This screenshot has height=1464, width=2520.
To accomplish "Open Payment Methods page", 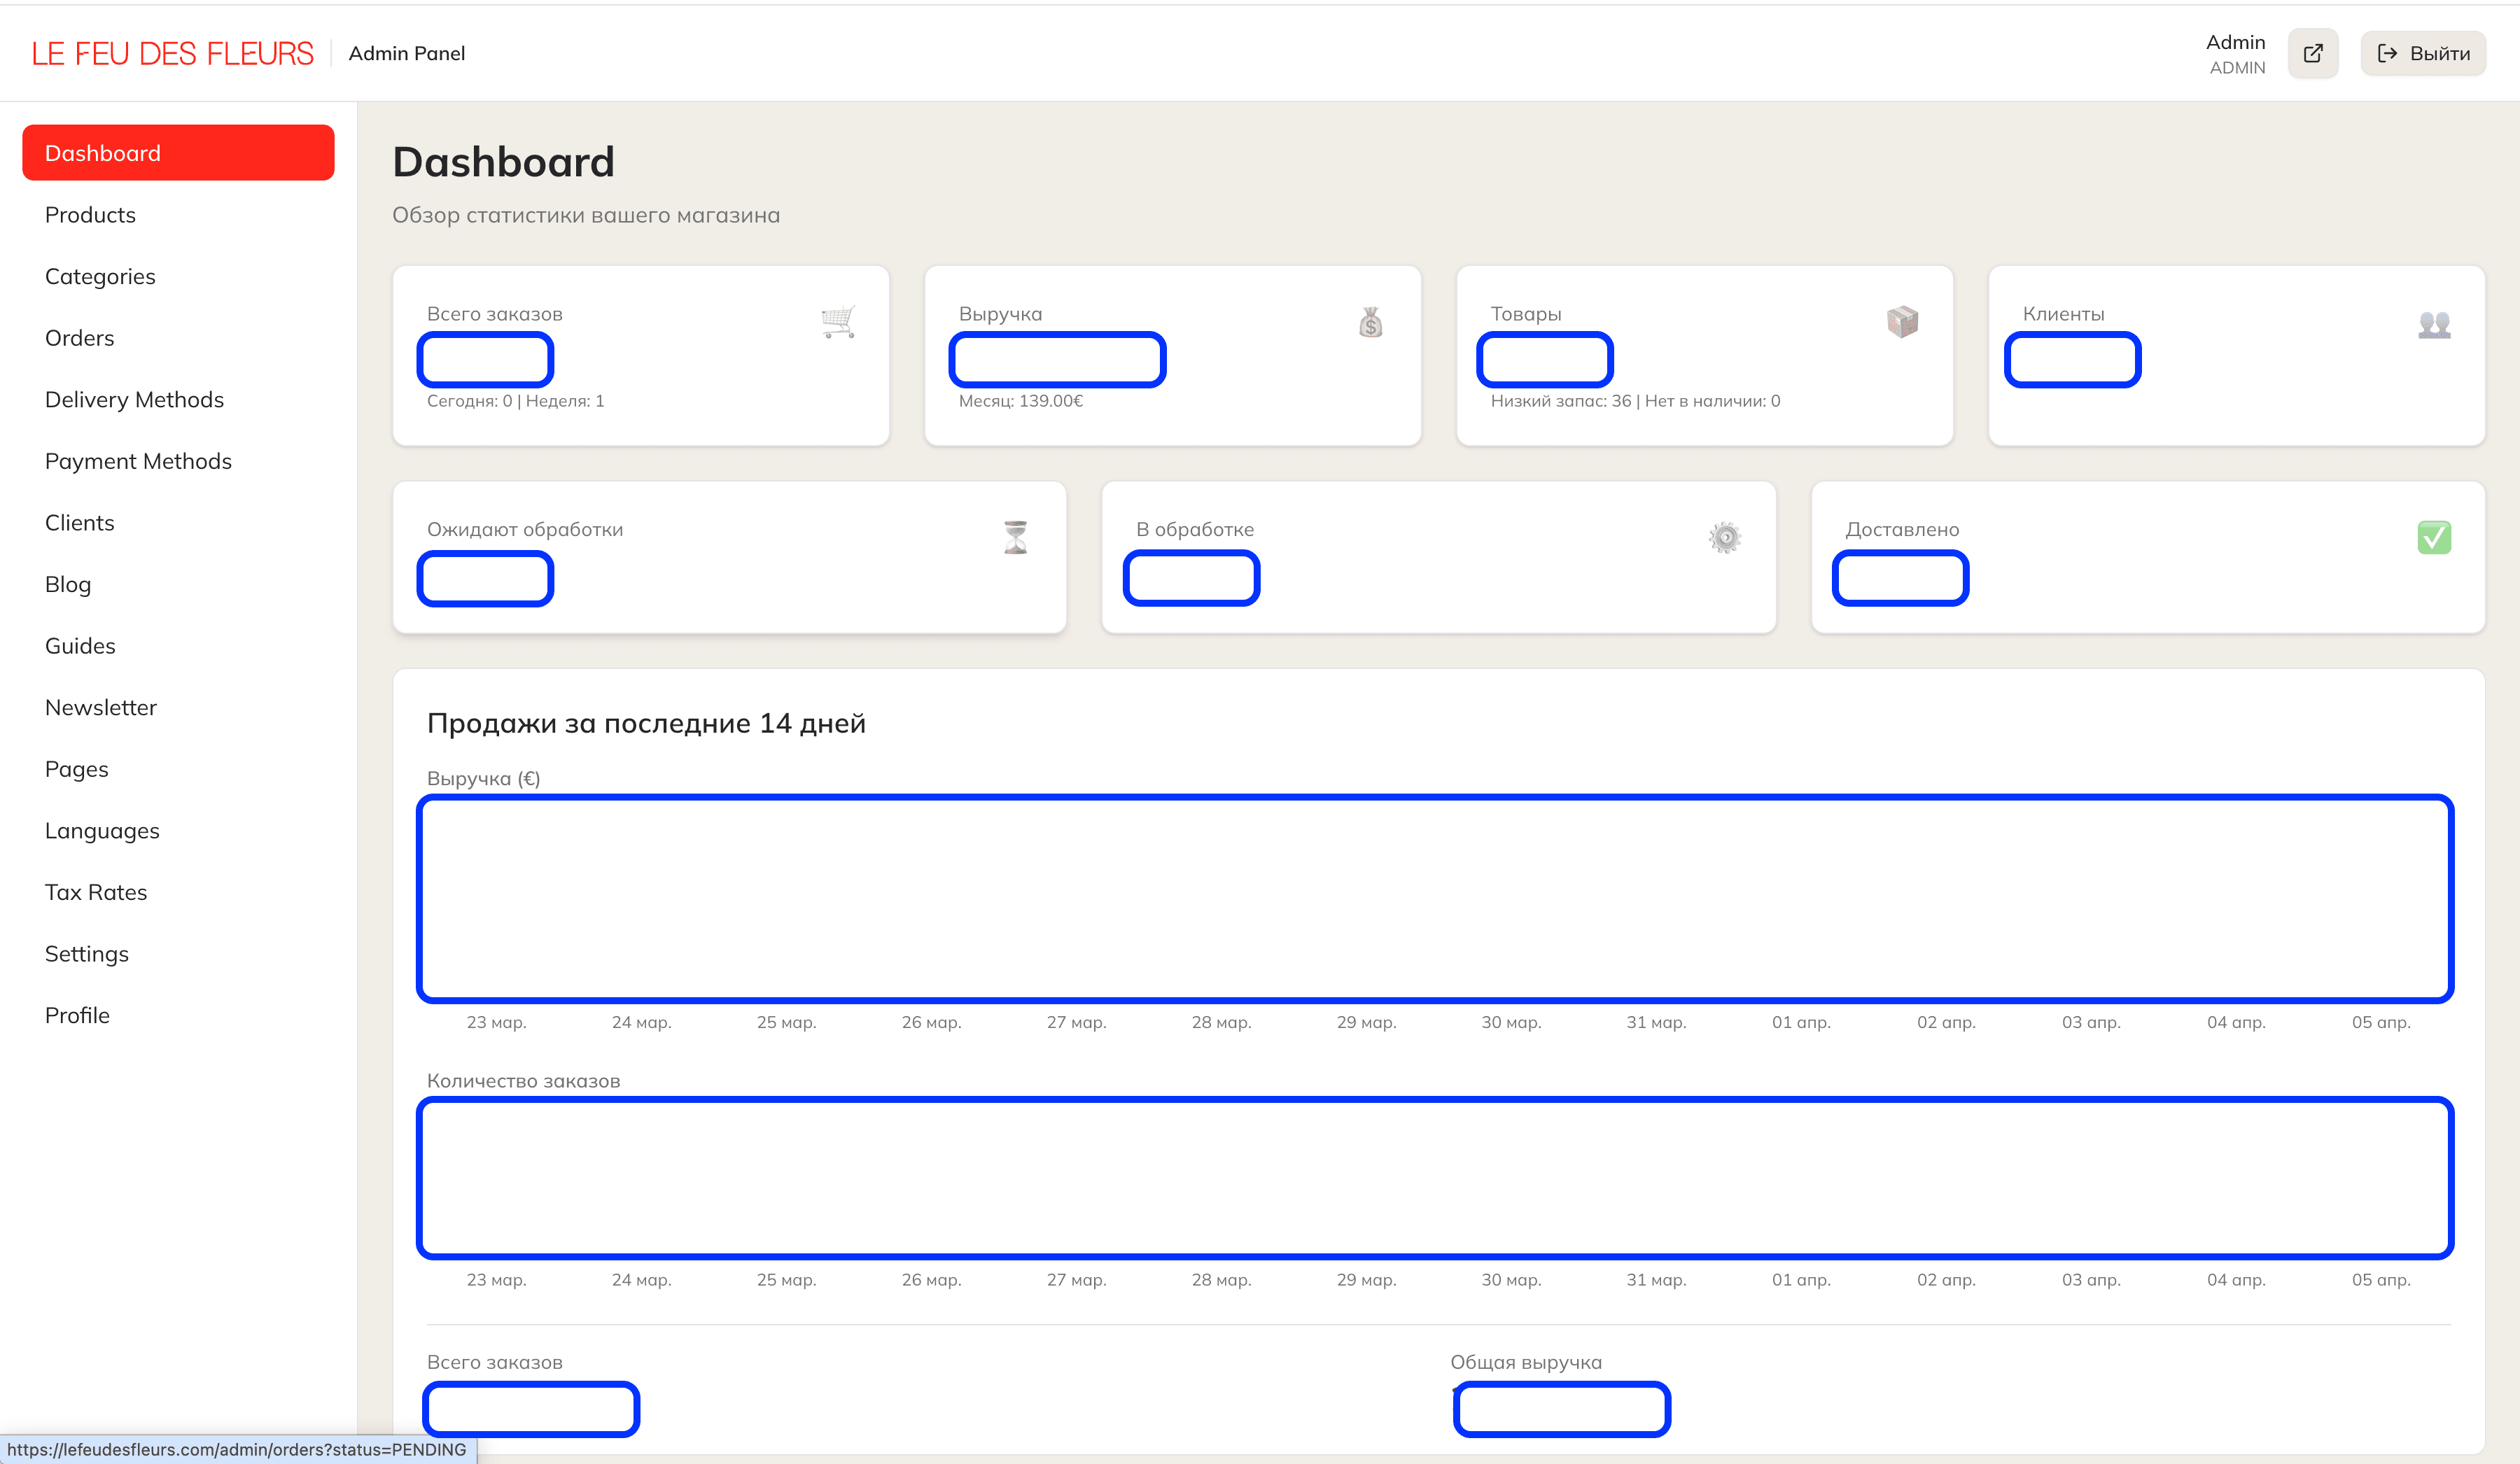I will tap(138, 461).
